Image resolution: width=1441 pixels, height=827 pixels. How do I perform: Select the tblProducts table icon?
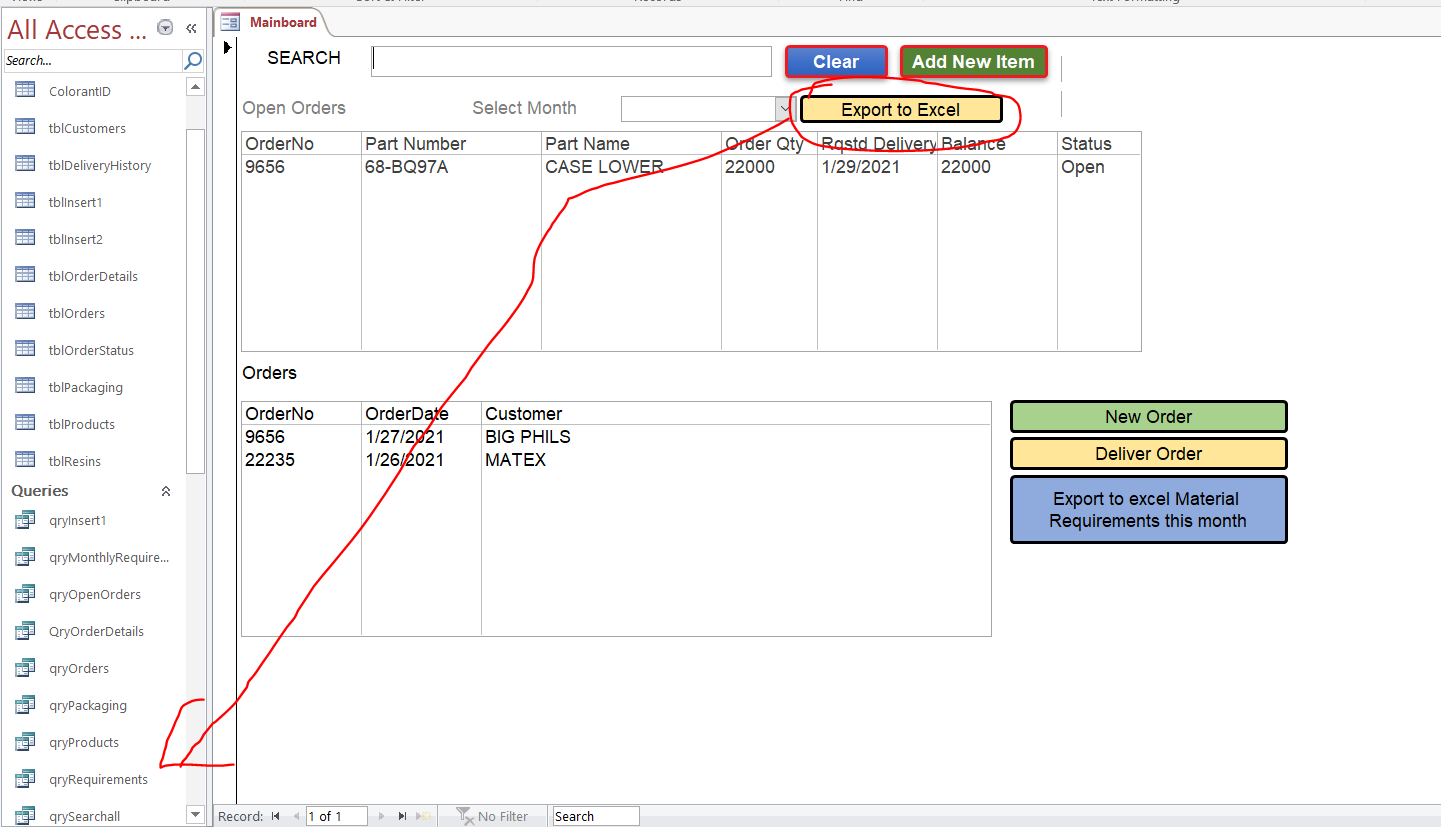click(x=26, y=424)
